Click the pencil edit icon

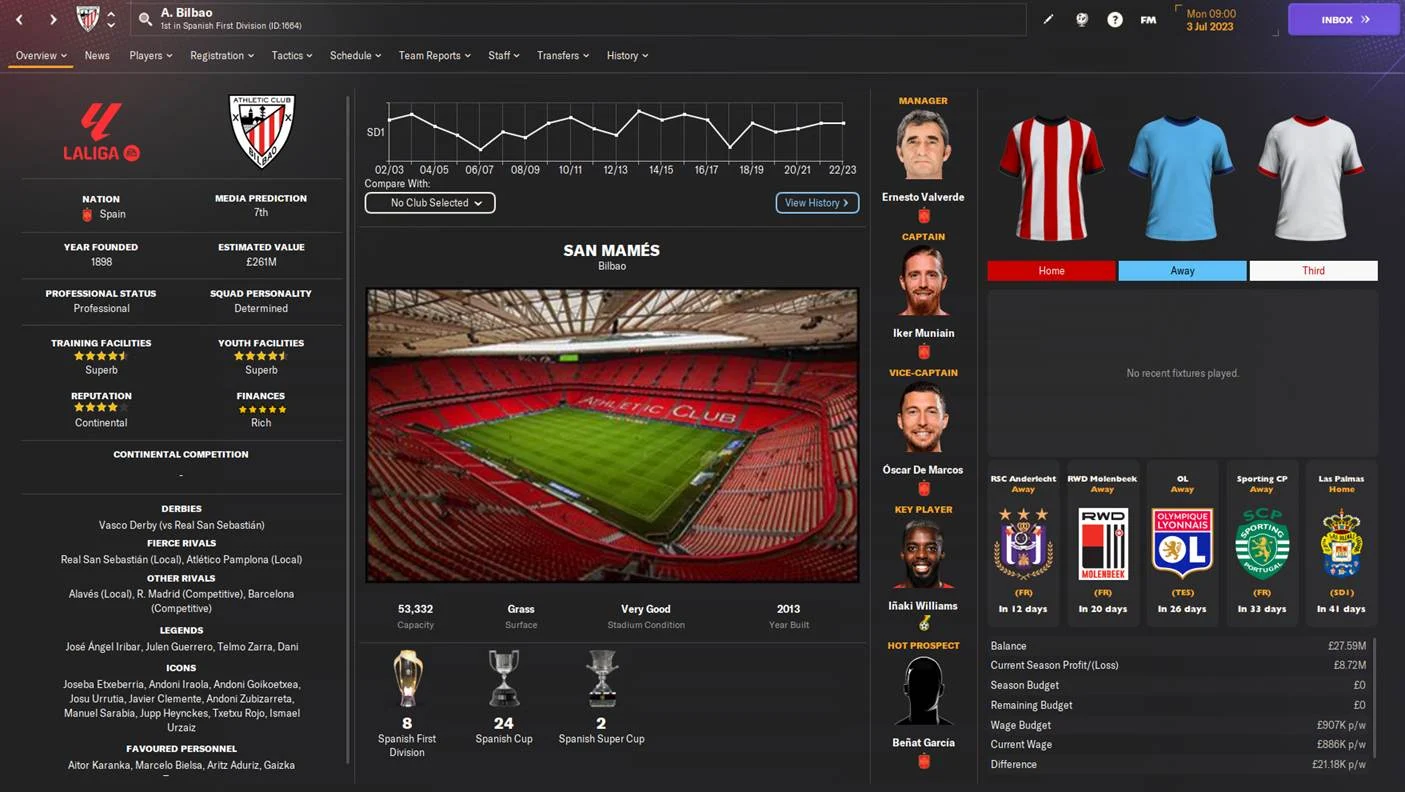click(x=1048, y=19)
